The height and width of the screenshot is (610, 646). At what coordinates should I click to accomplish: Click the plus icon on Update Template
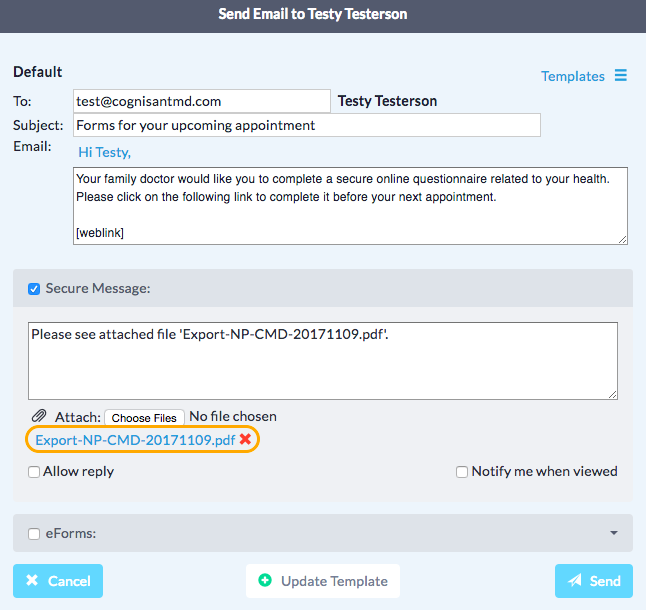click(265, 581)
